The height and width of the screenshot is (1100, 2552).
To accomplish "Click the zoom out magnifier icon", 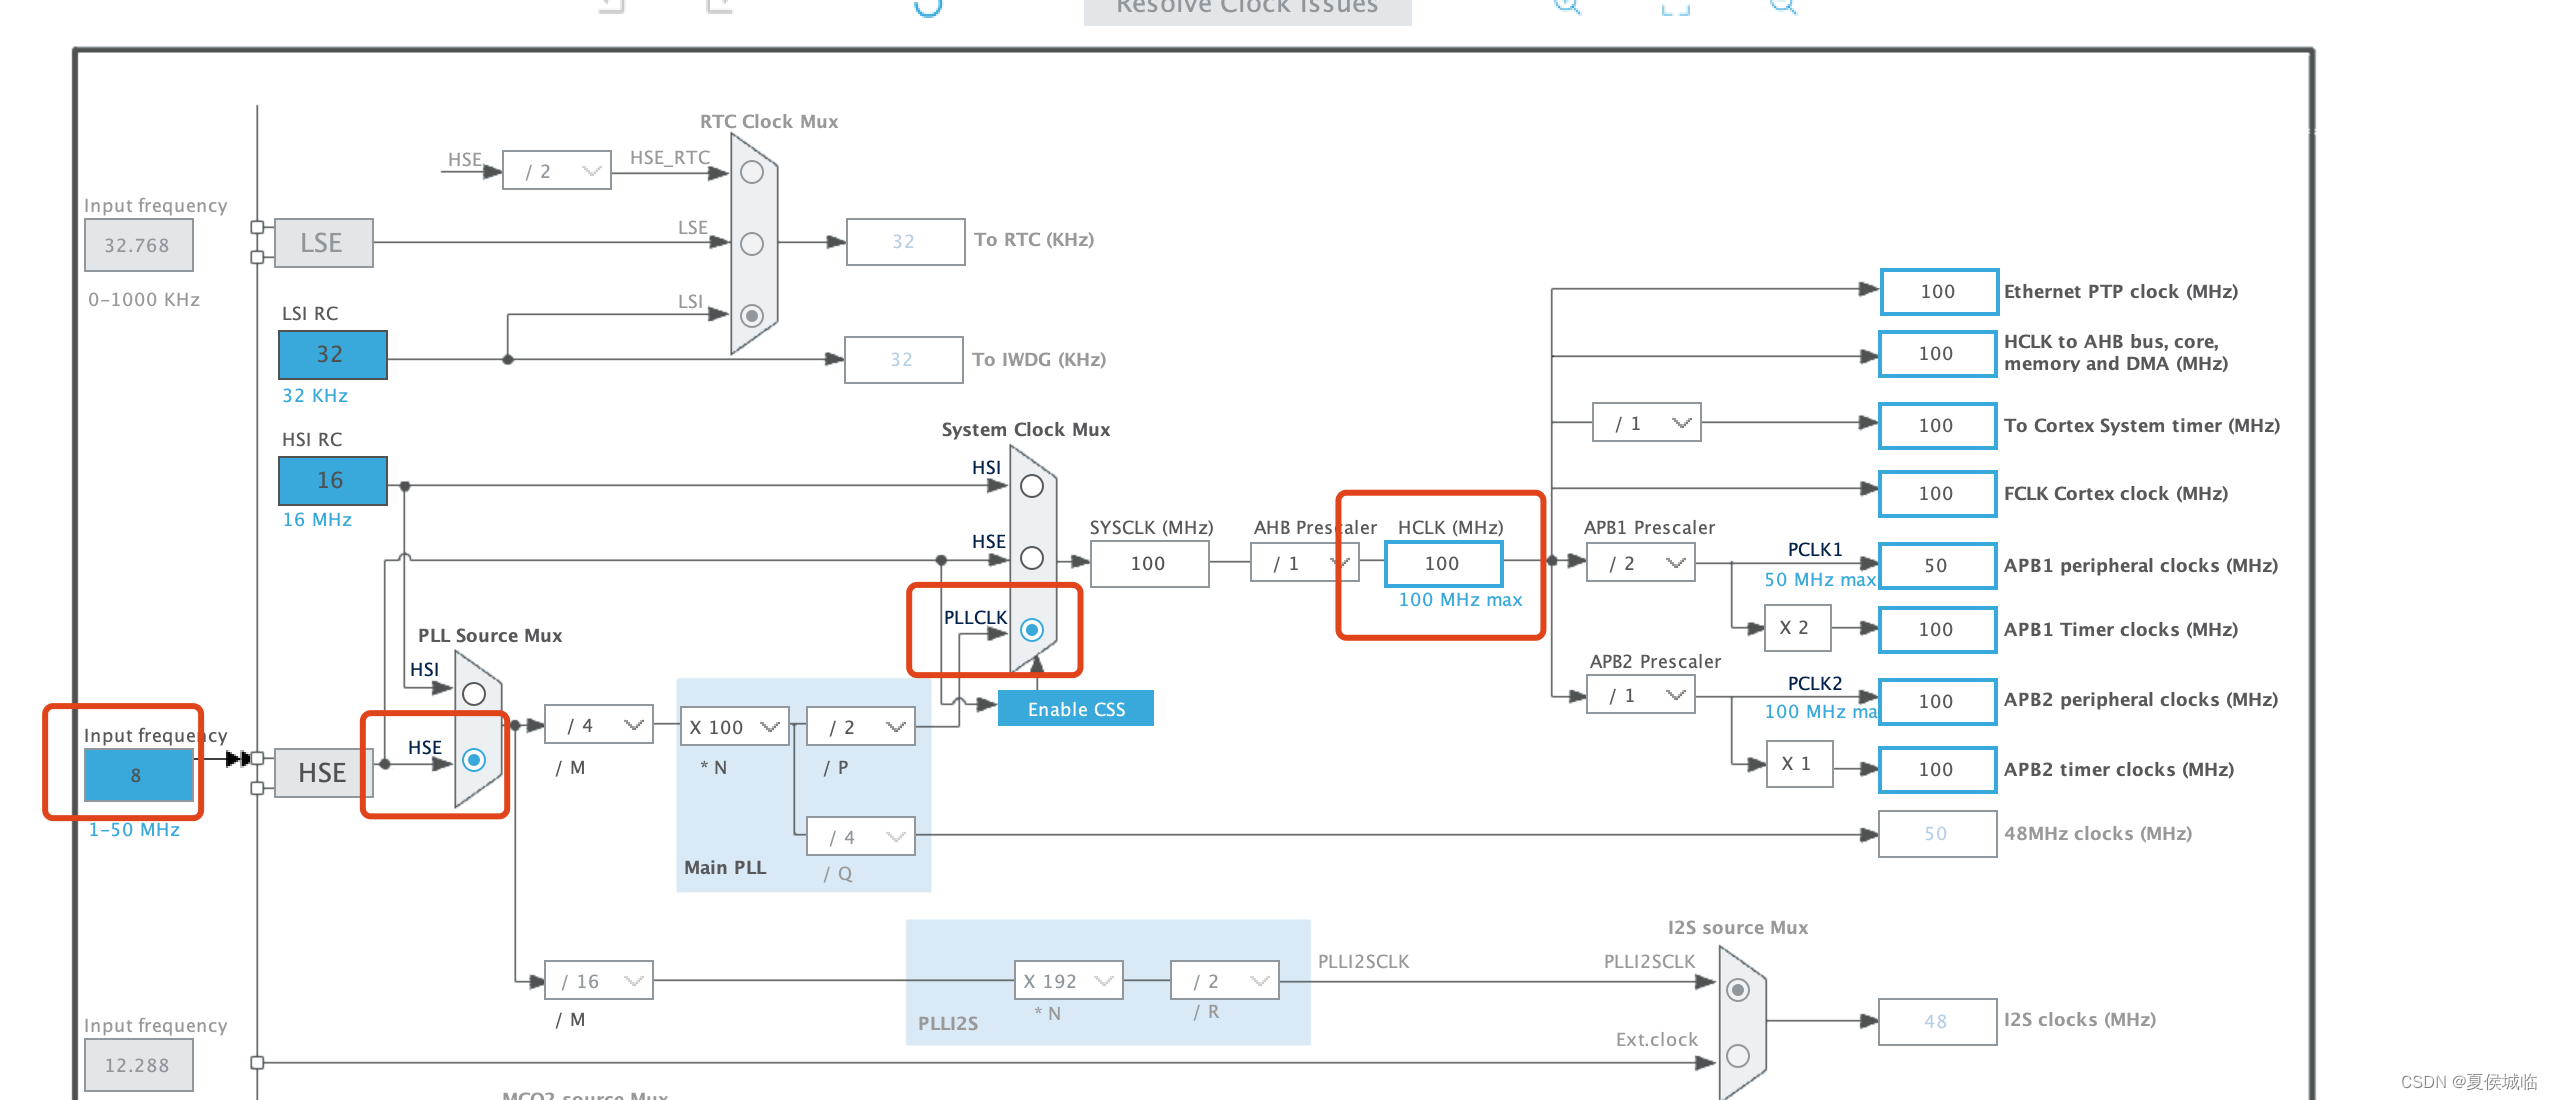I will tap(1783, 6).
